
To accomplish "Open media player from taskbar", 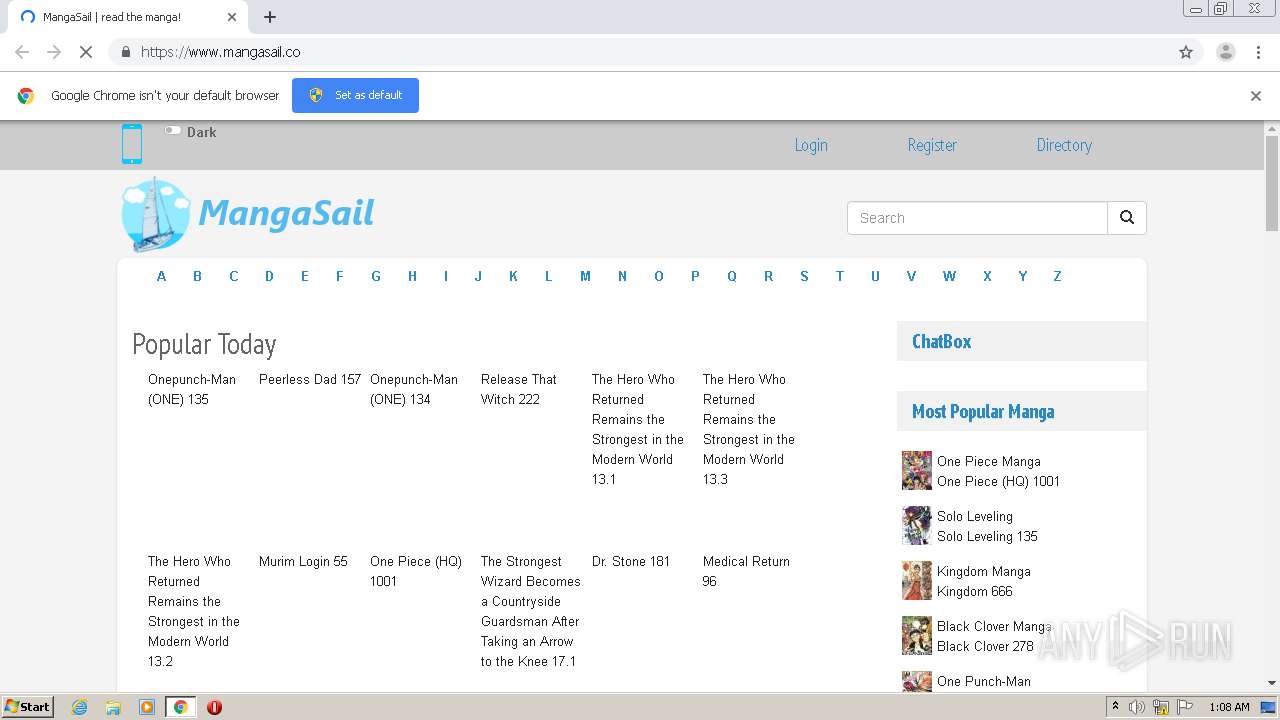I will tap(147, 707).
